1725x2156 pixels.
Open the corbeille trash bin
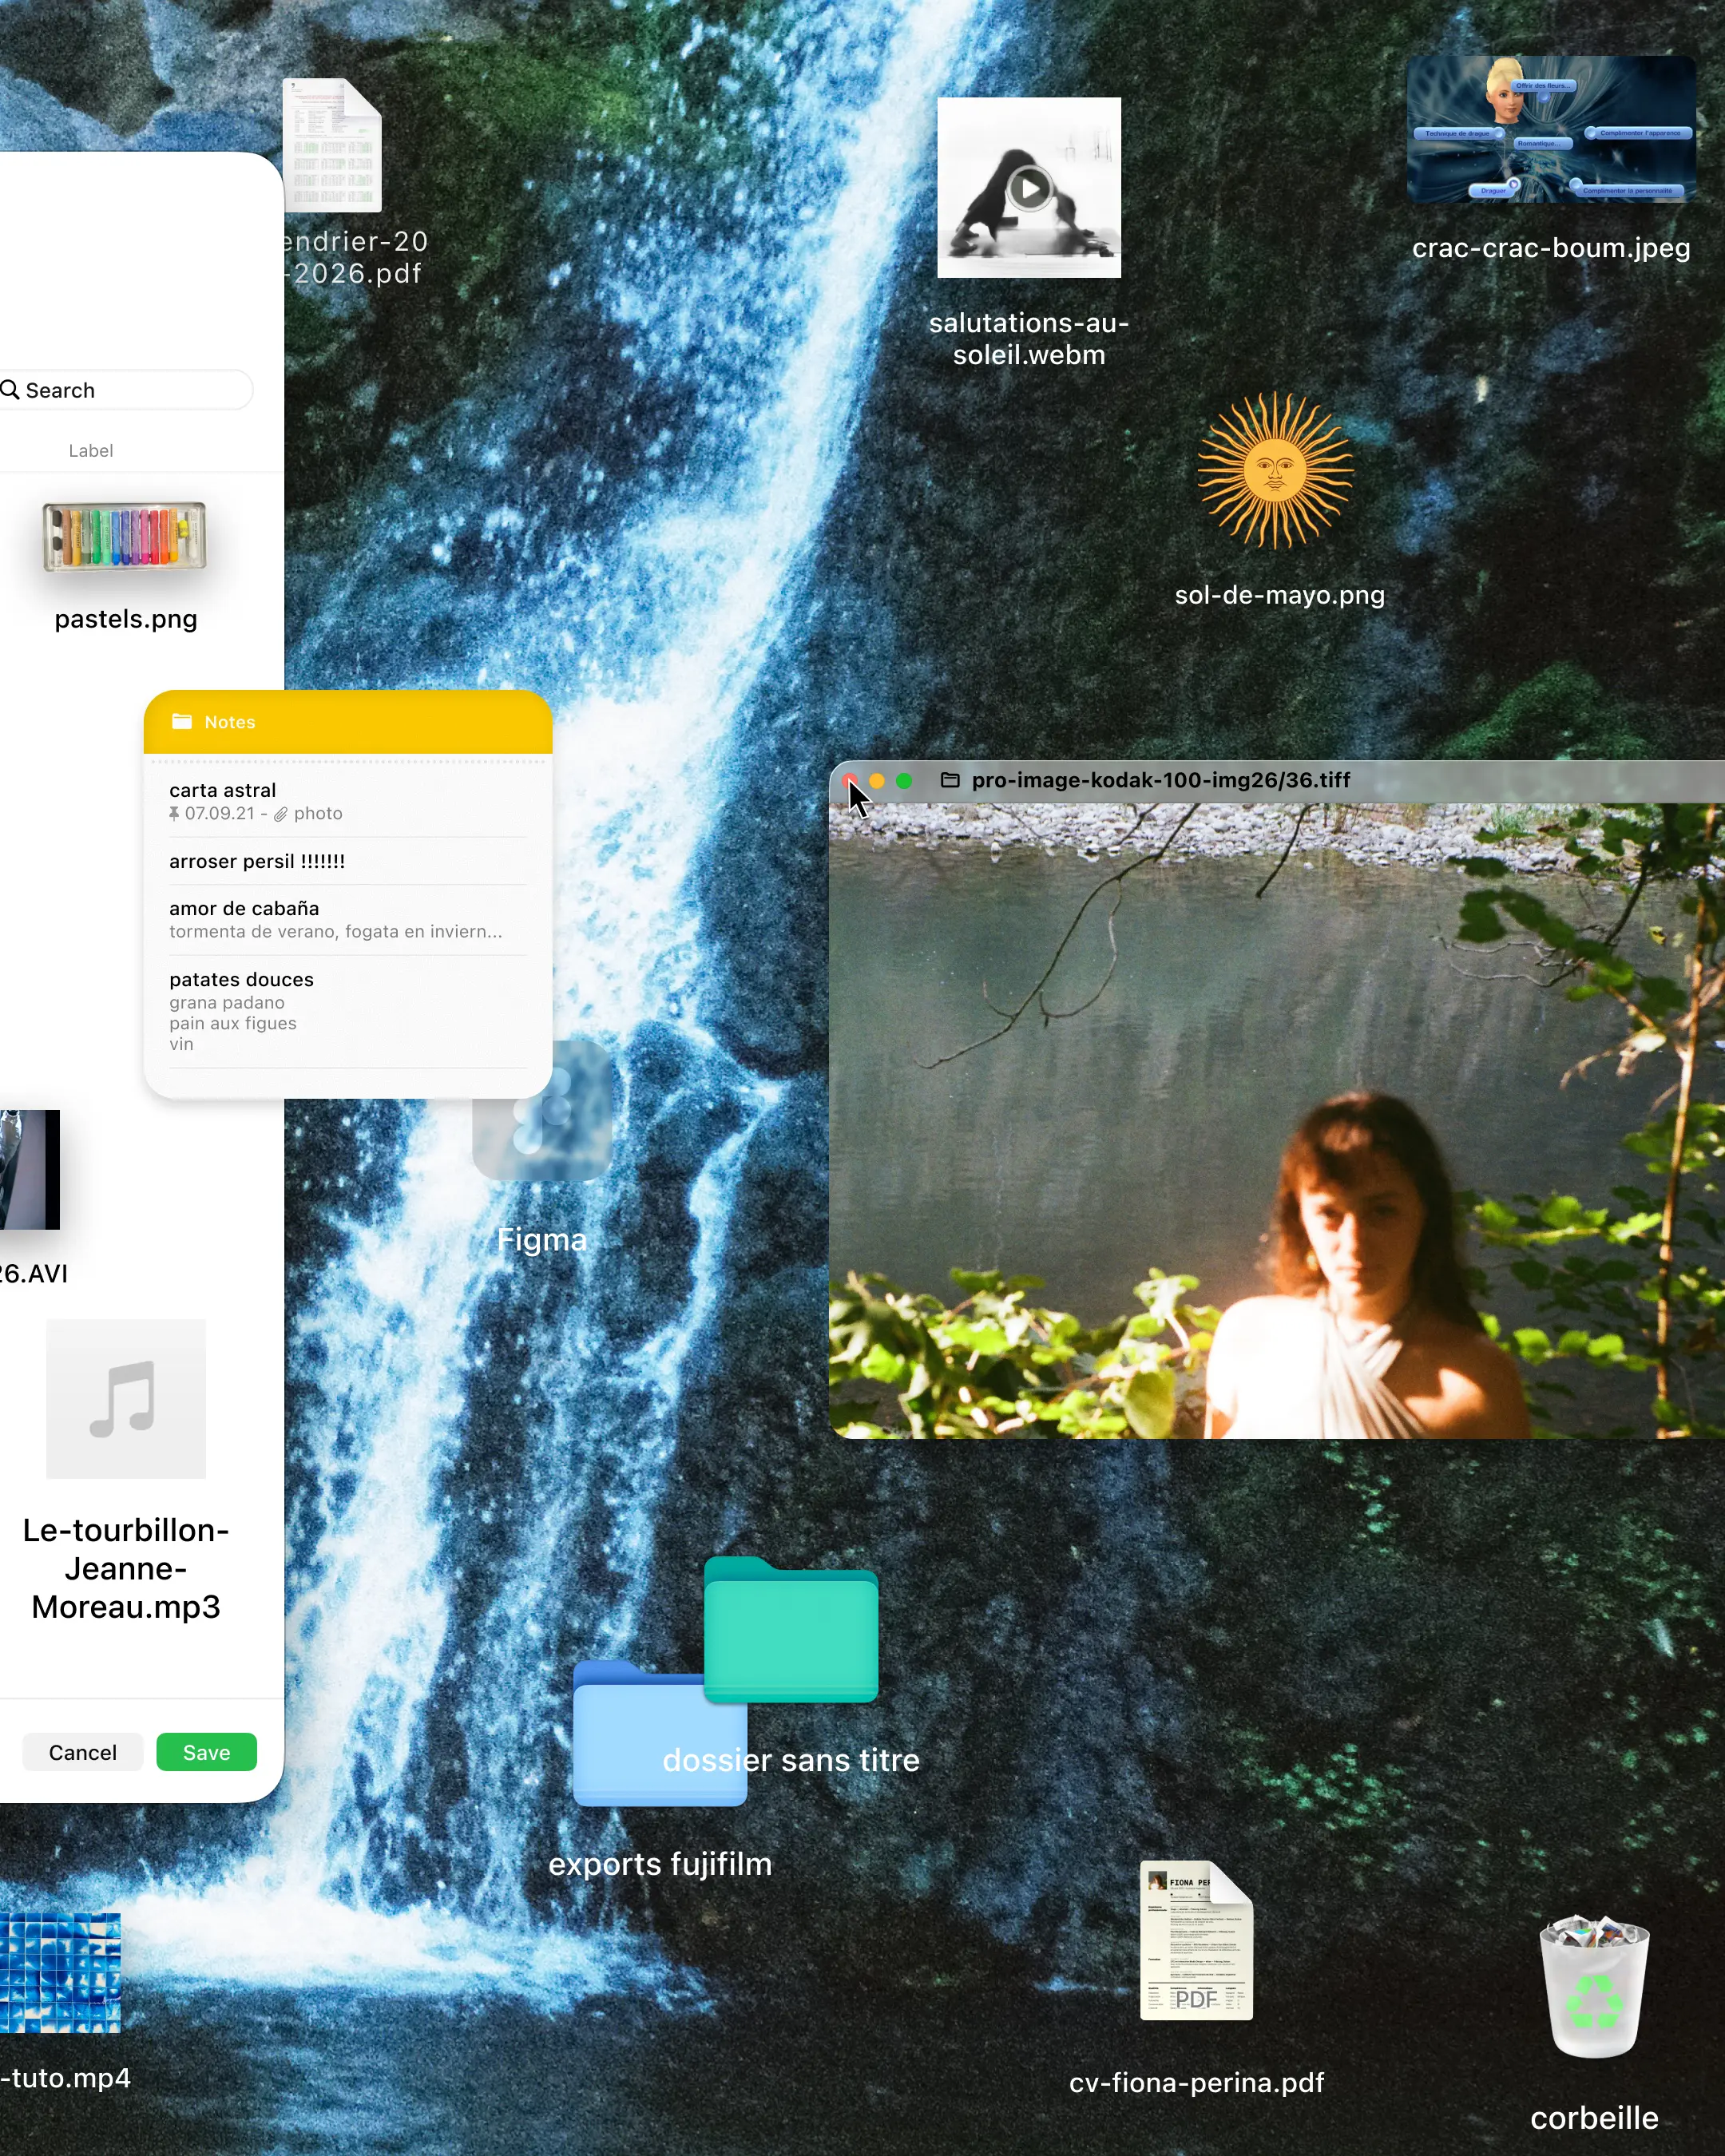coord(1594,1986)
